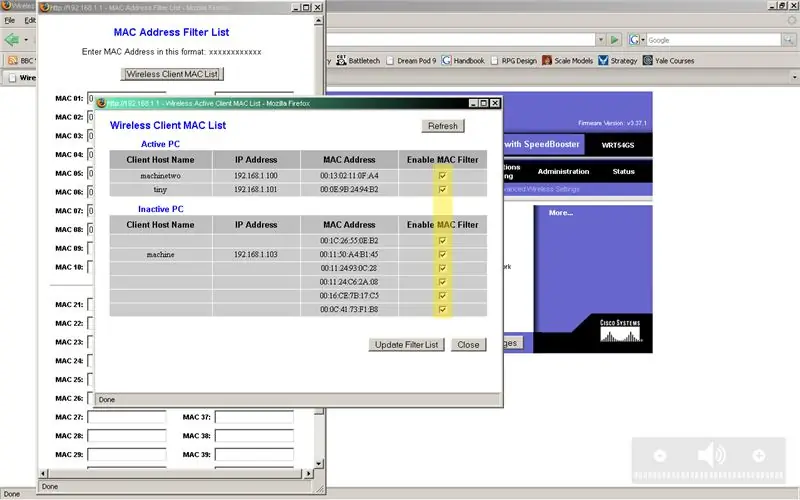Click the IP address 192.168.1.103

pos(256,254)
